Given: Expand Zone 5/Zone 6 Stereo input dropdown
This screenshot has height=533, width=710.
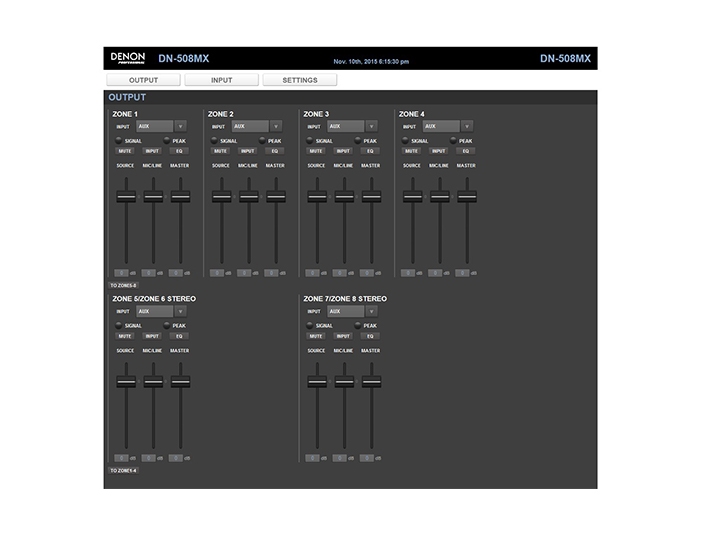Looking at the screenshot, I should pyautogui.click(x=180, y=312).
